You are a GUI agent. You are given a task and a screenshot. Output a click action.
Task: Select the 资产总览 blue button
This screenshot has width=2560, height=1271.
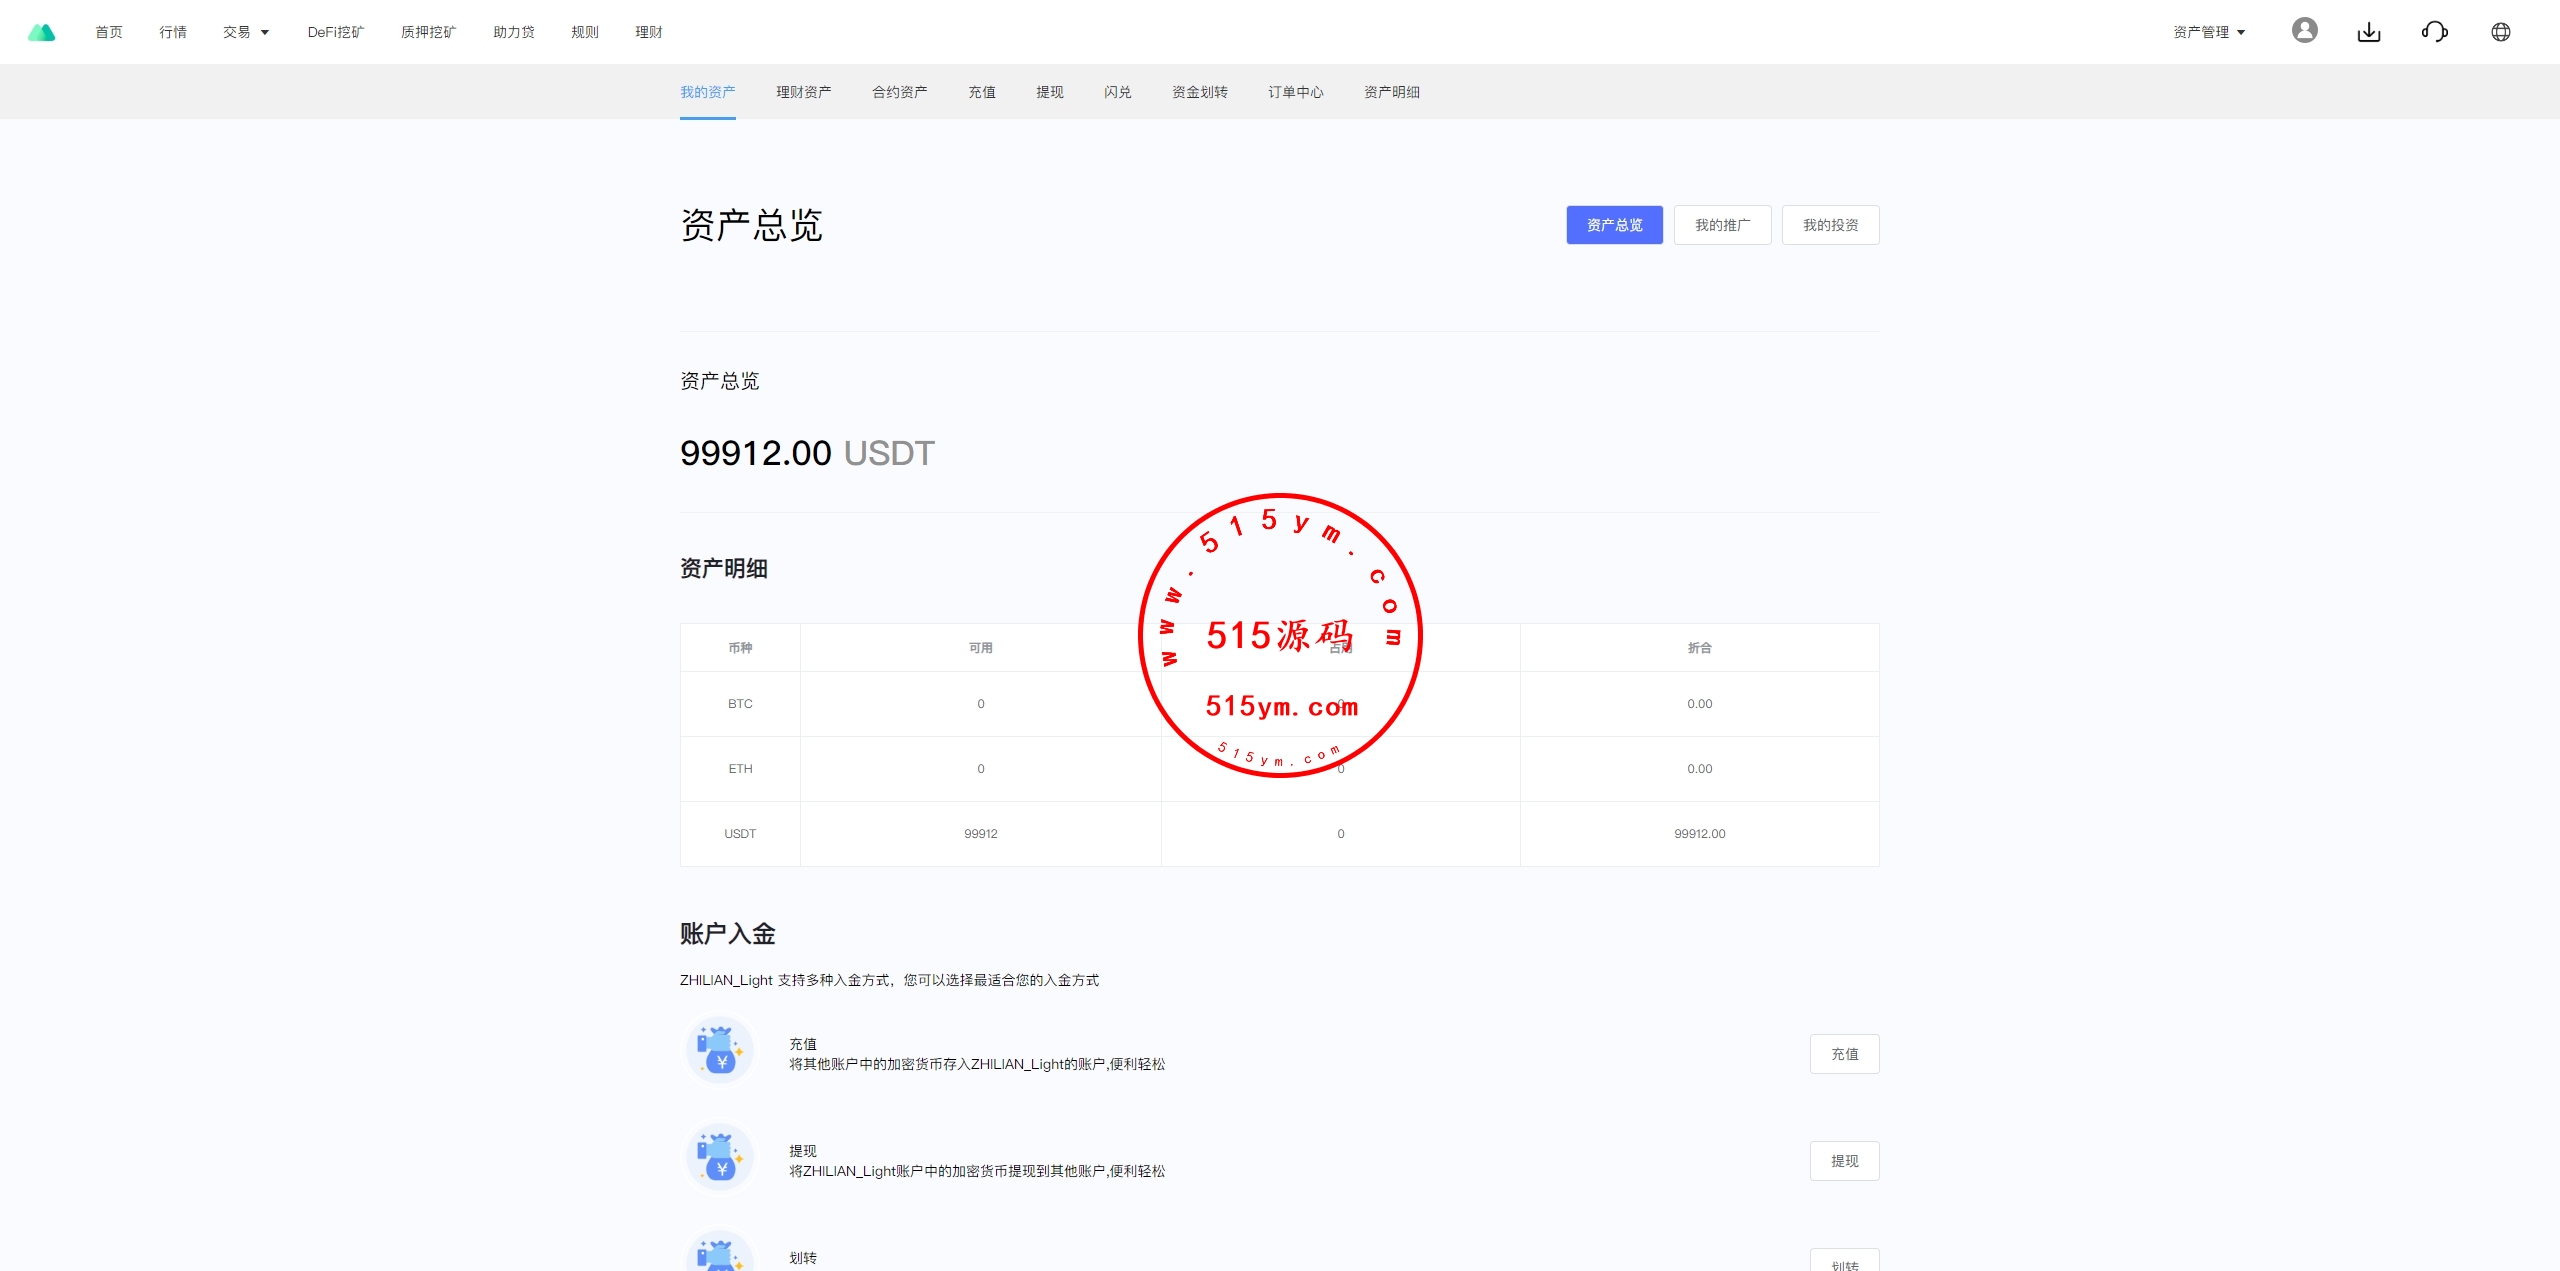pos(1614,225)
